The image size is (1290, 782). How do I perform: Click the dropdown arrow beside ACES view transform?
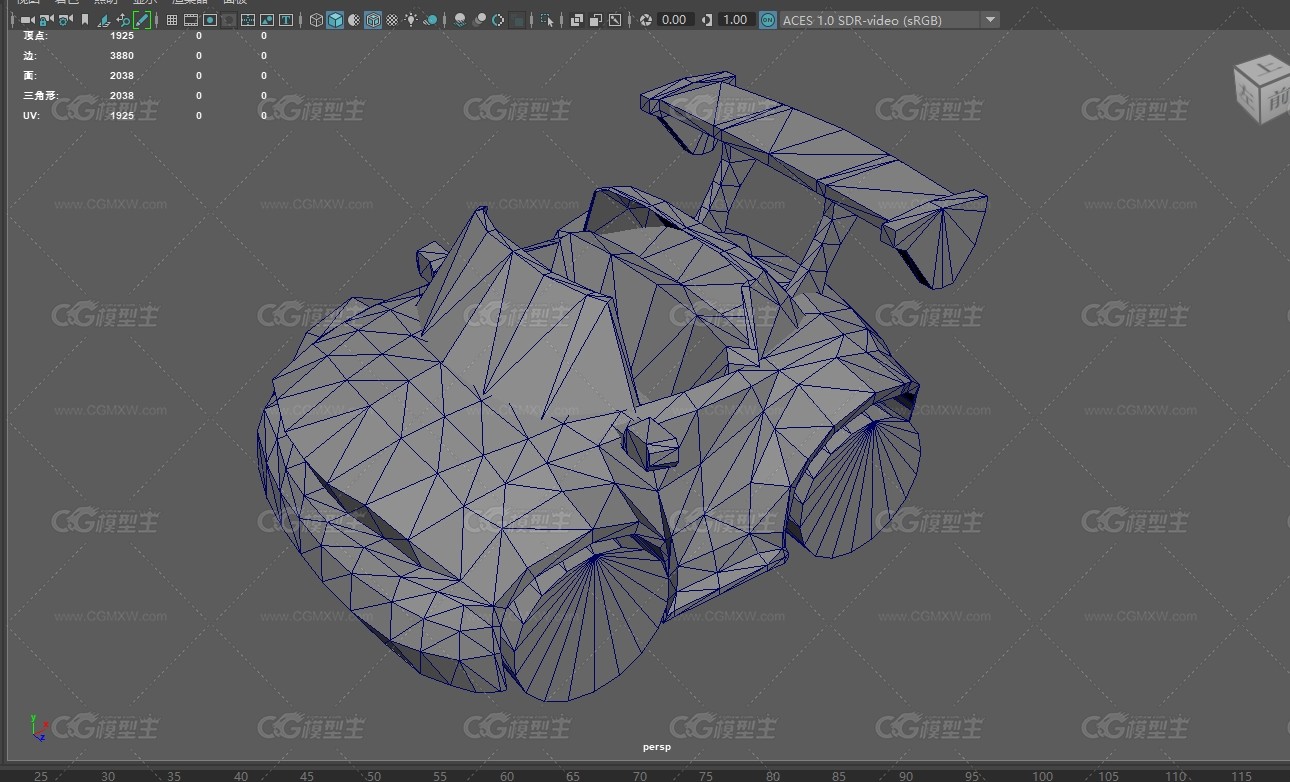[990, 20]
